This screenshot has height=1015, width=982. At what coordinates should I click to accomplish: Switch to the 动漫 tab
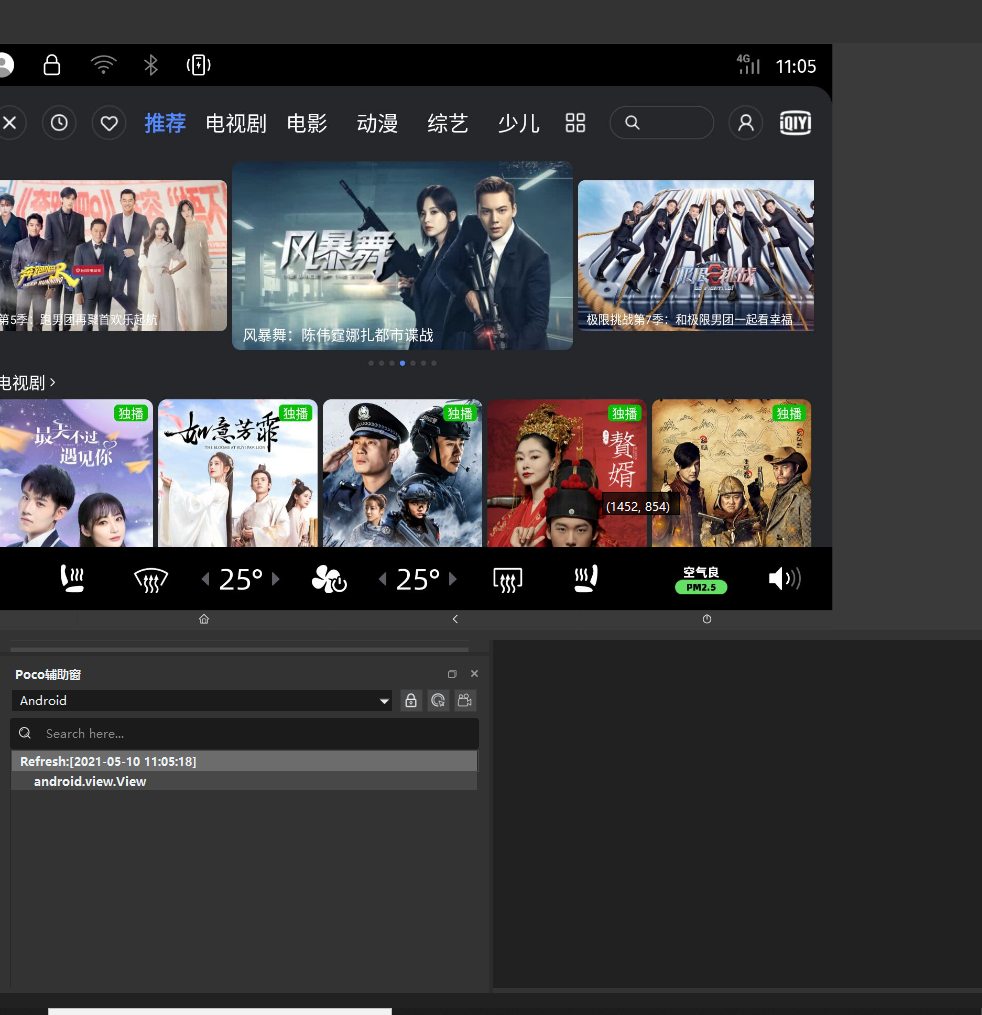(377, 123)
